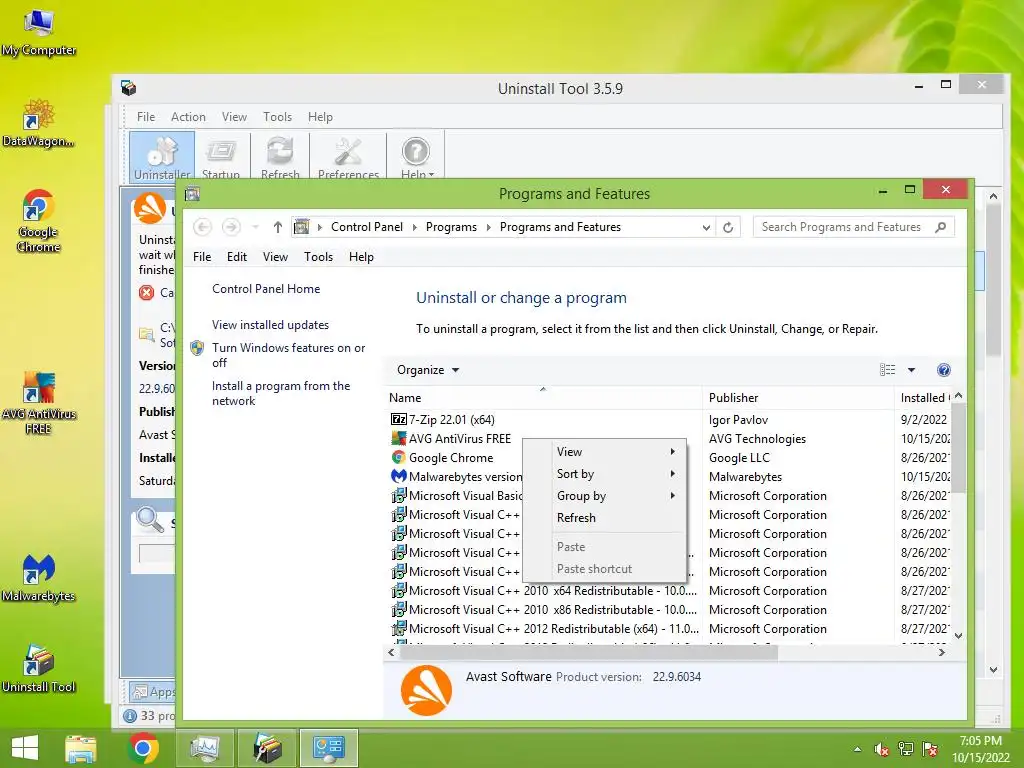Click the change view icon
Screen dimensions: 1024x768
(888, 370)
